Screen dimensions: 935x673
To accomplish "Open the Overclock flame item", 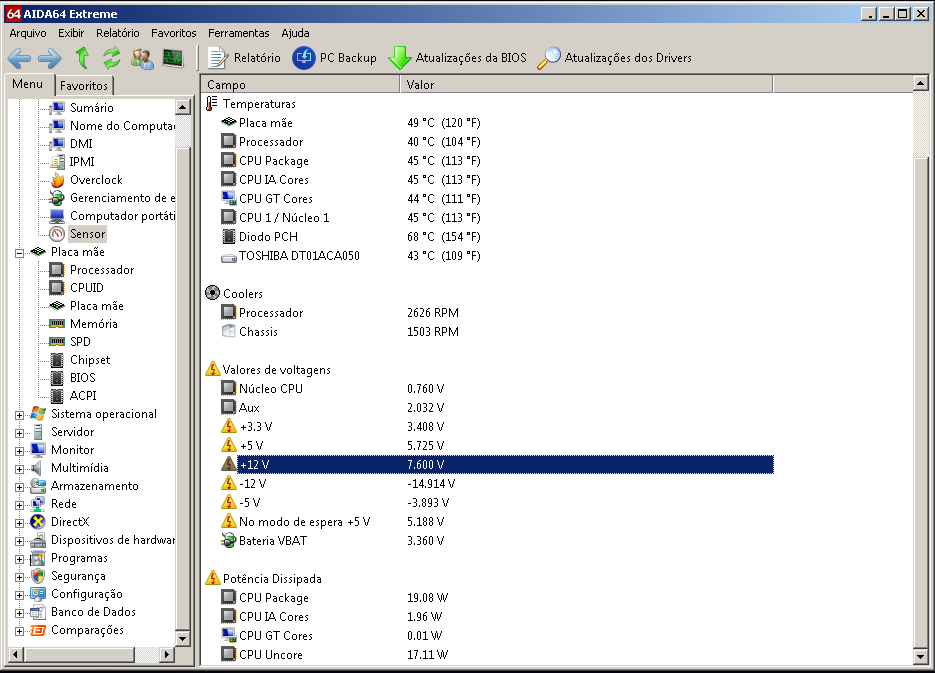I will point(96,179).
